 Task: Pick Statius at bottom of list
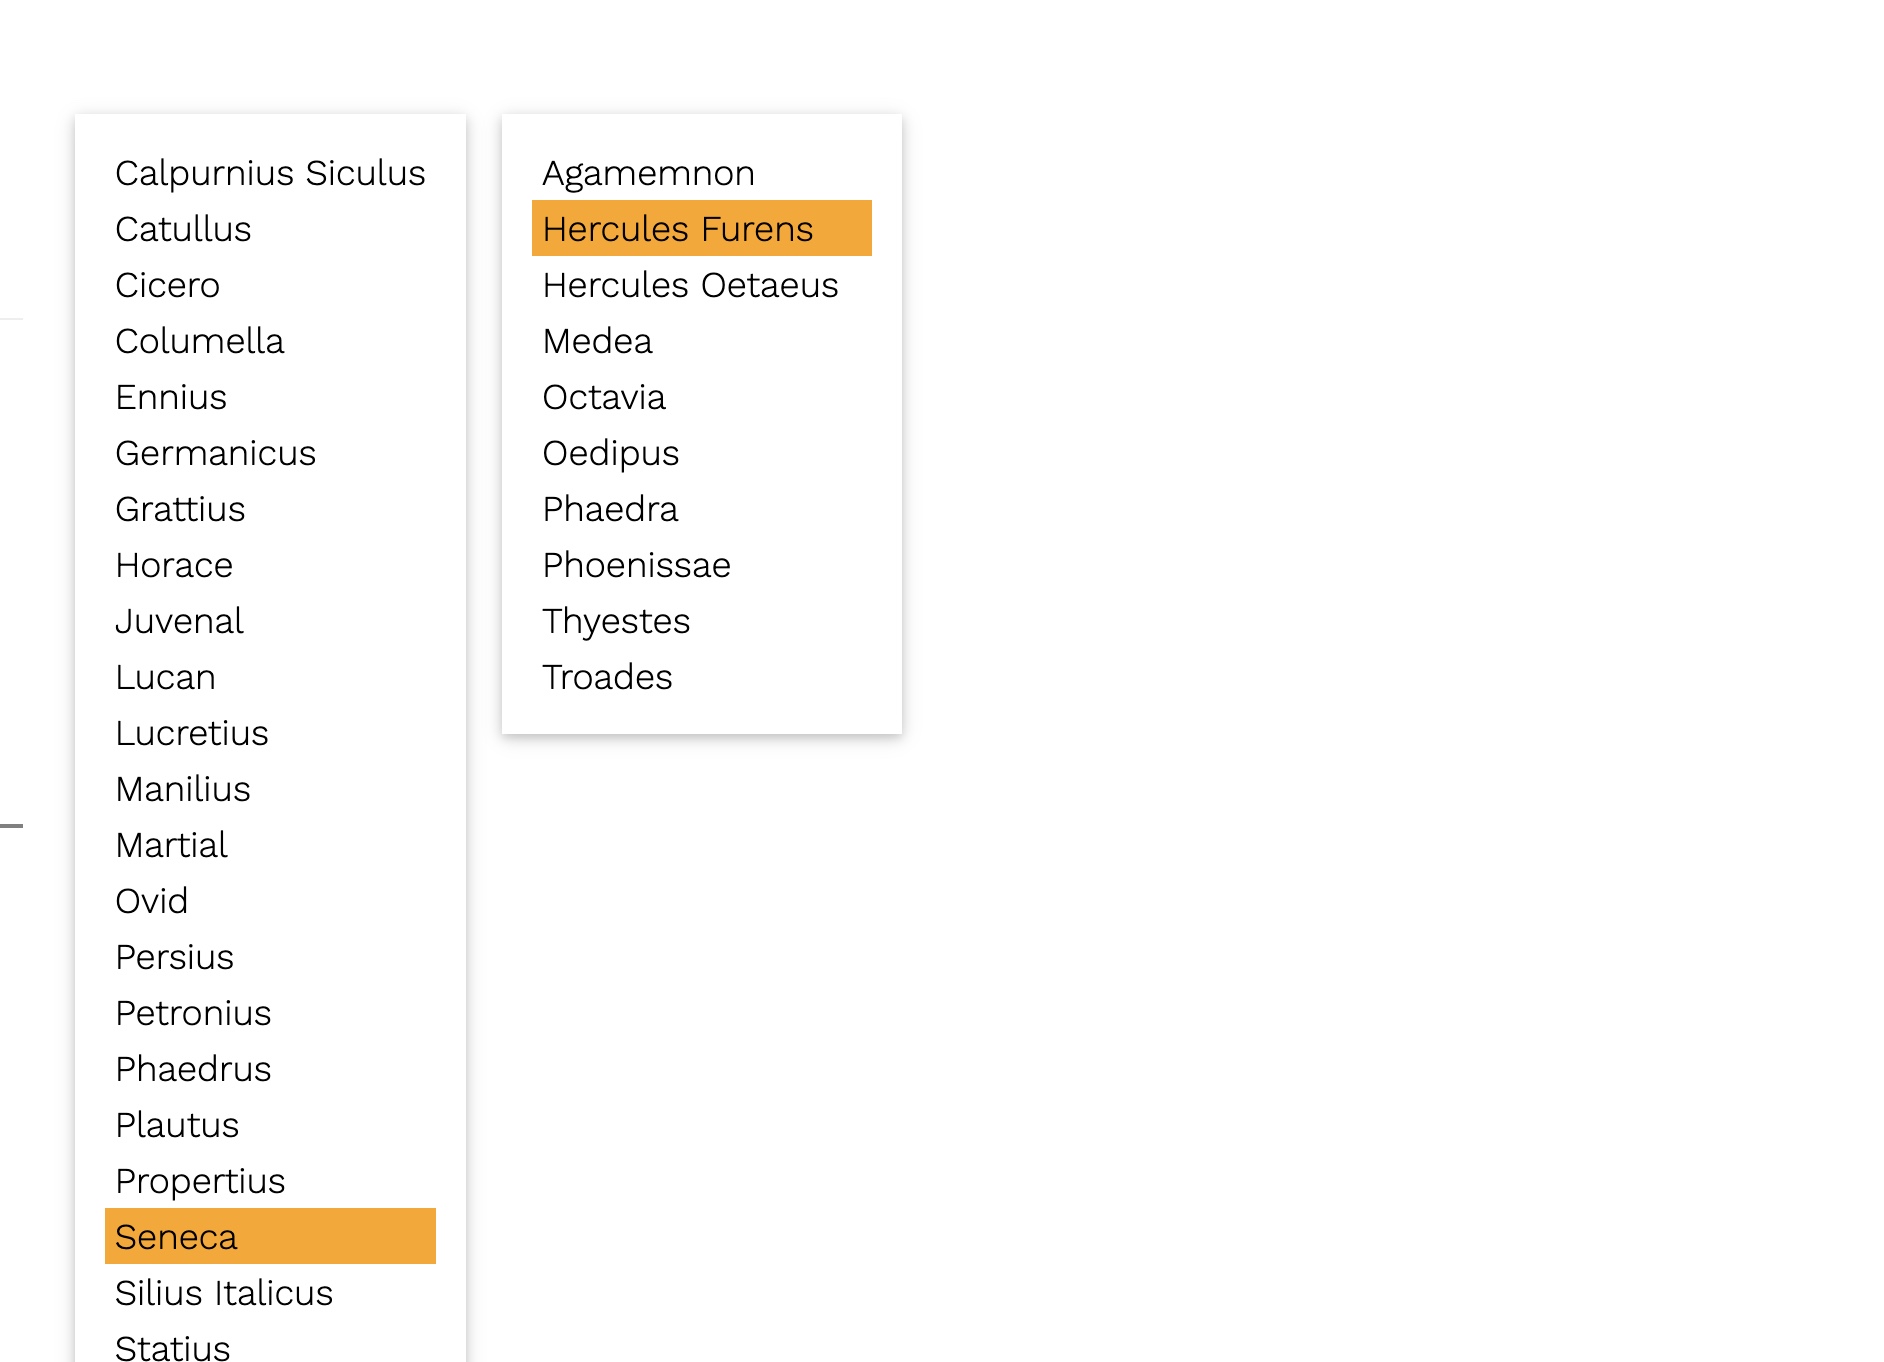click(173, 1346)
